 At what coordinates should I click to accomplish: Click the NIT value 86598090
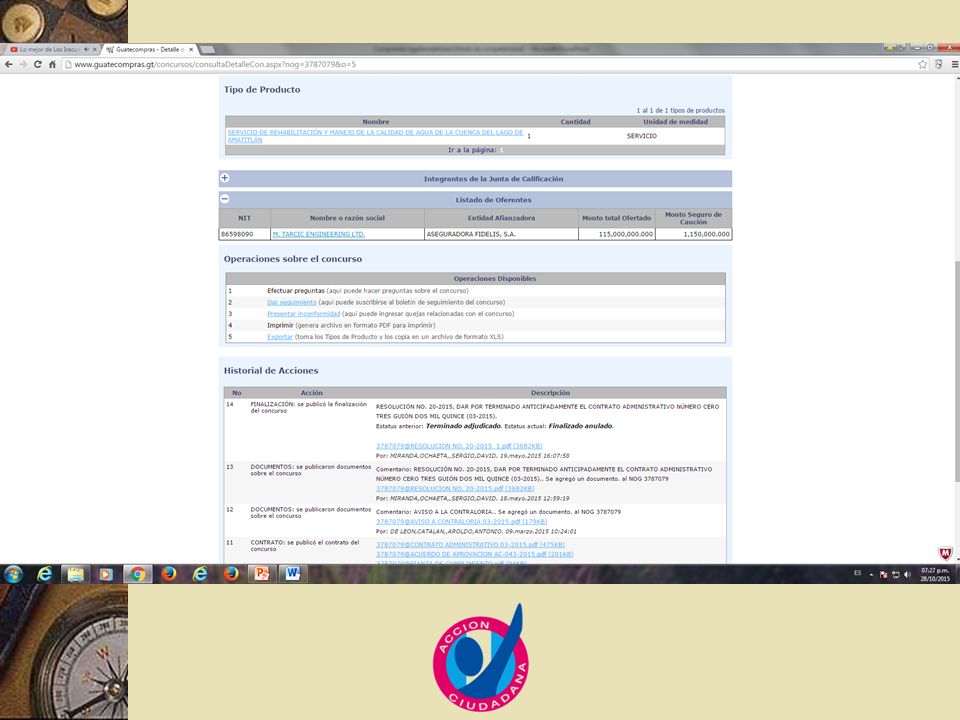[x=237, y=234]
